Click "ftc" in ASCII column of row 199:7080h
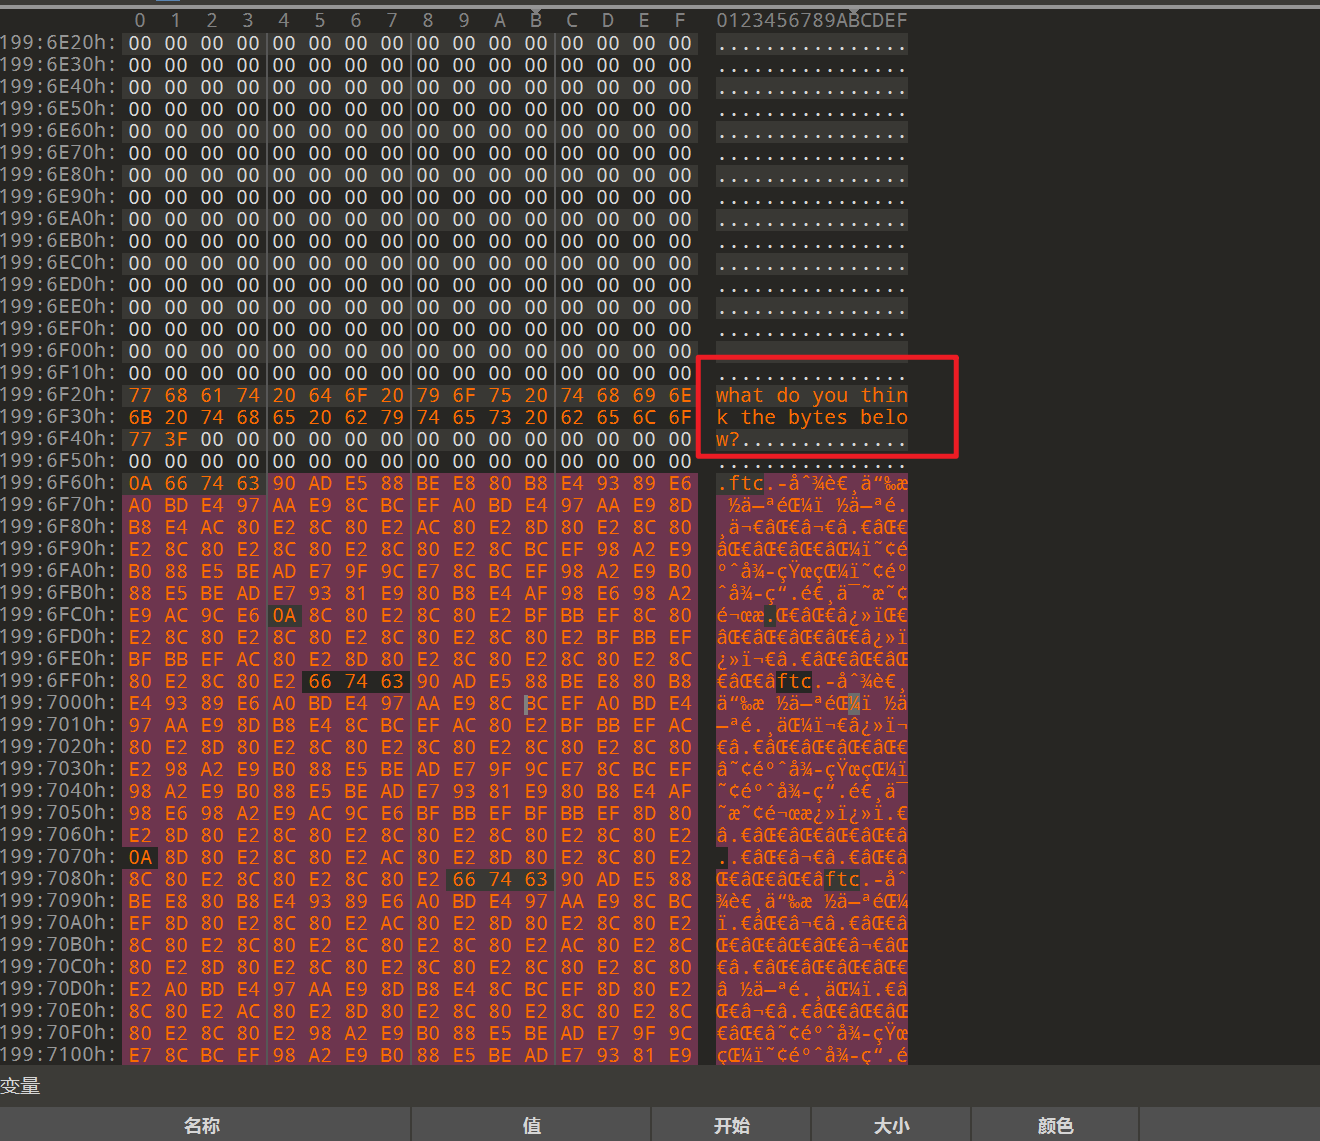 842,879
